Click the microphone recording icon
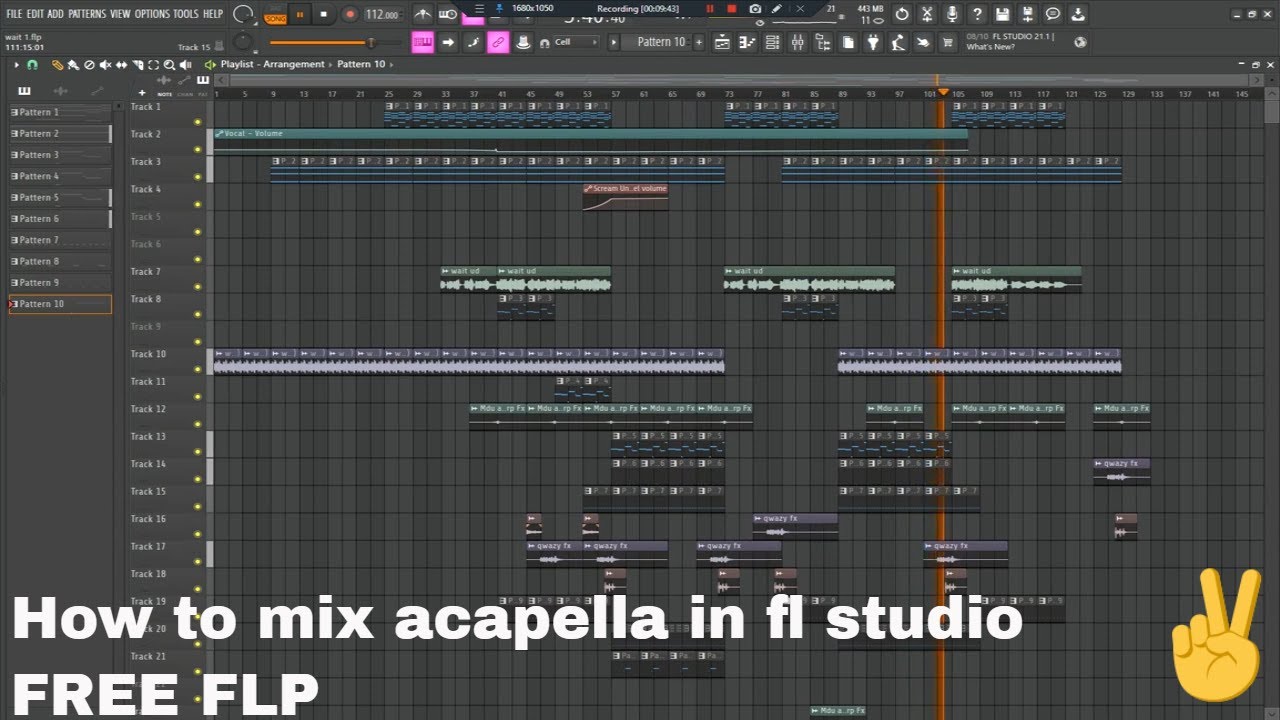Screen dimensions: 1280x720 pos(952,13)
